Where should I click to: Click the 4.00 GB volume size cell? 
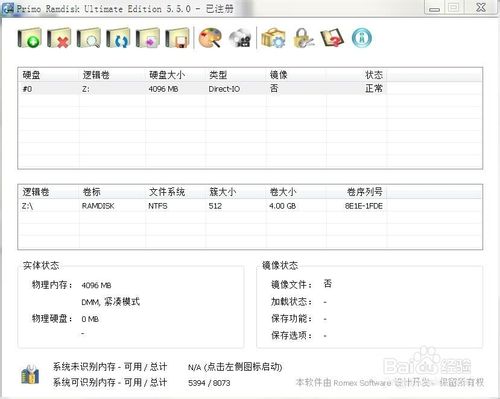tap(282, 206)
